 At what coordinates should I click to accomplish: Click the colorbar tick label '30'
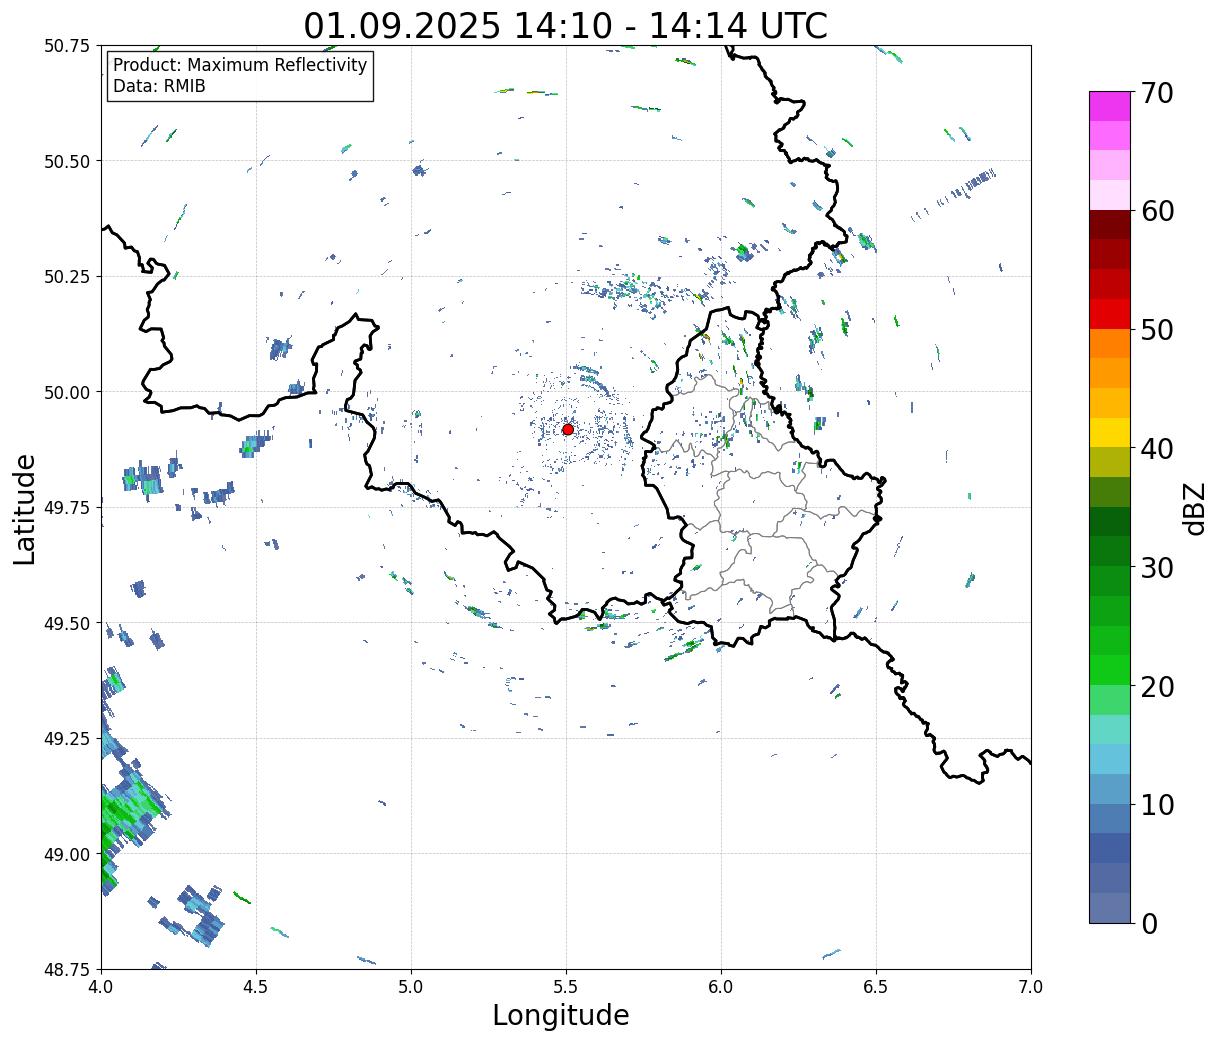pyautogui.click(x=1157, y=568)
